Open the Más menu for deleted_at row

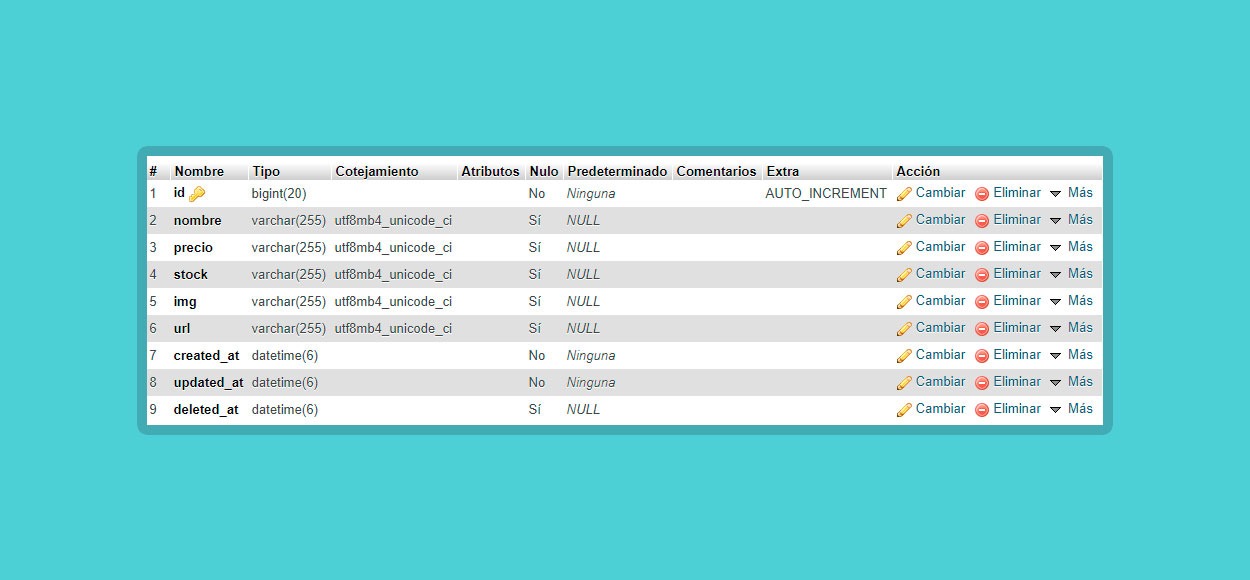click(1071, 409)
